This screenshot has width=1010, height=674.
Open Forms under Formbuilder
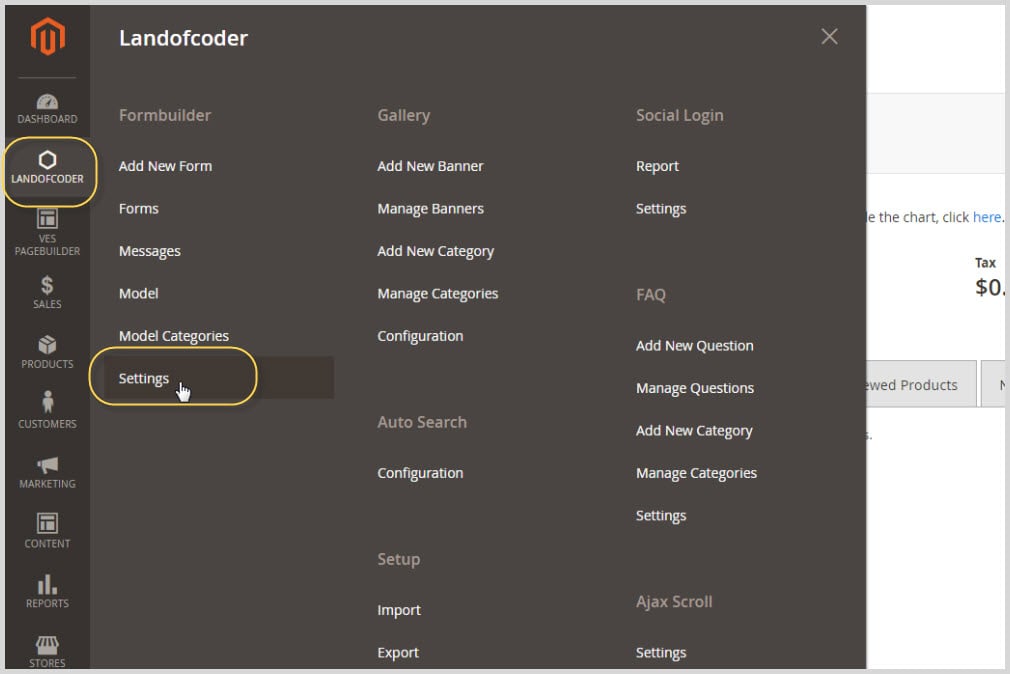point(138,208)
